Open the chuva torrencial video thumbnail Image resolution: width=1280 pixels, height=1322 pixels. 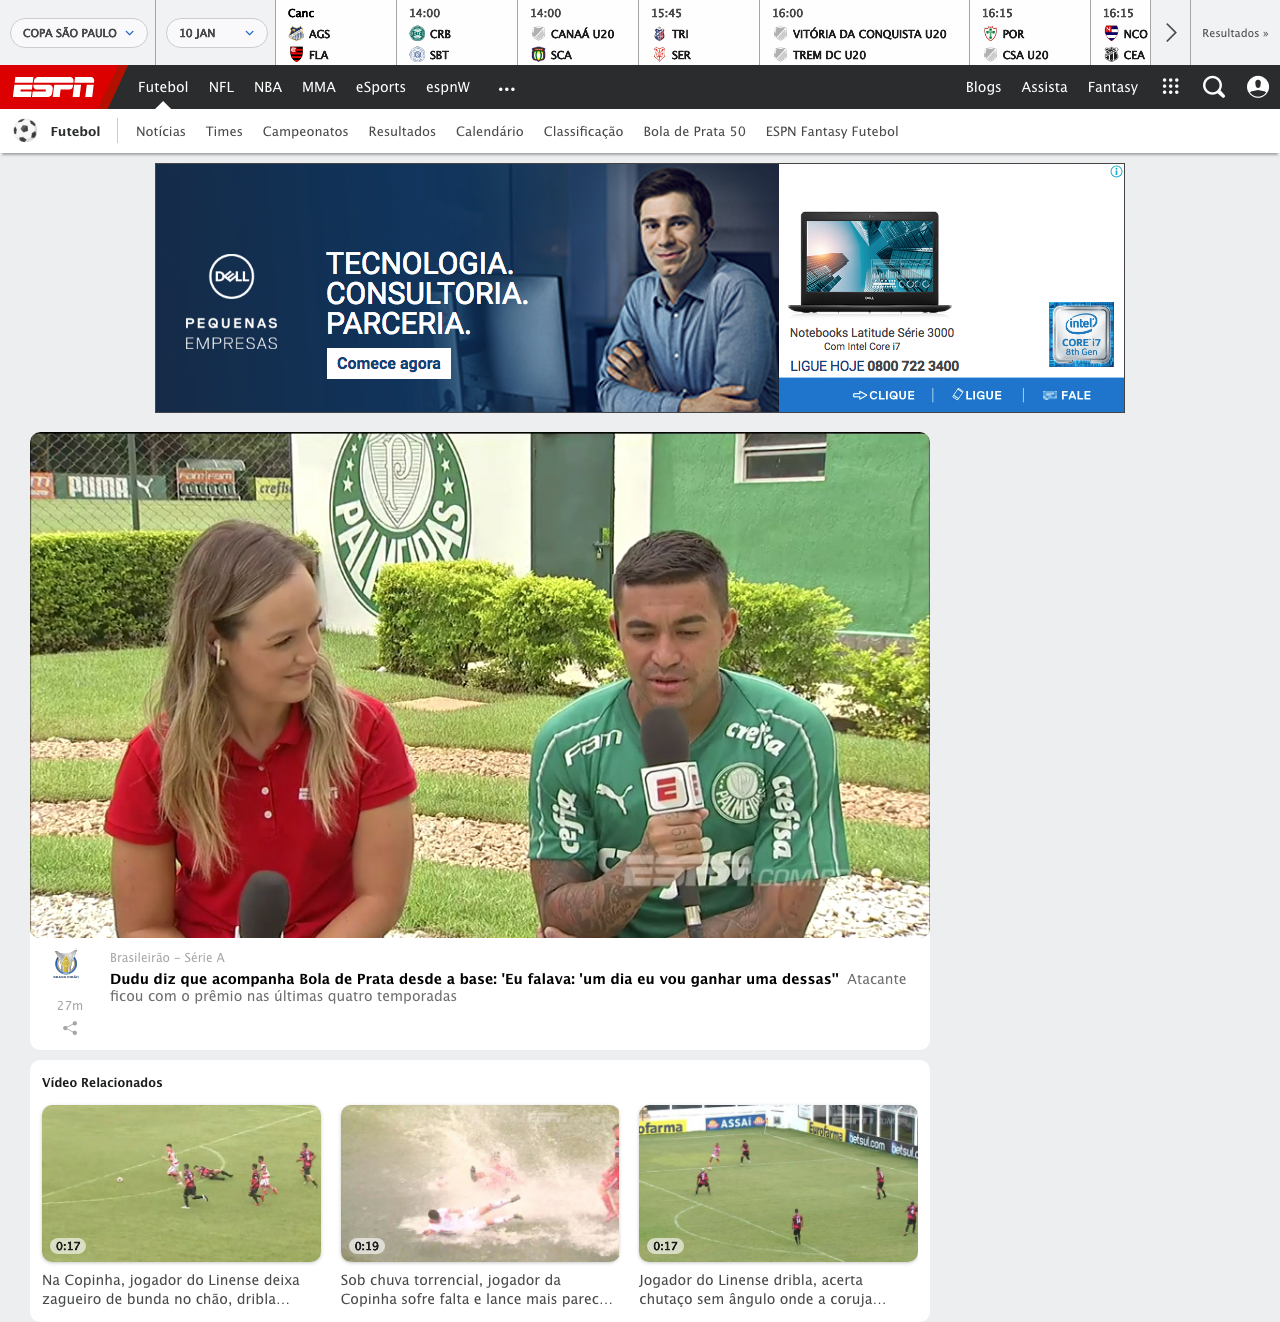coord(480,1183)
